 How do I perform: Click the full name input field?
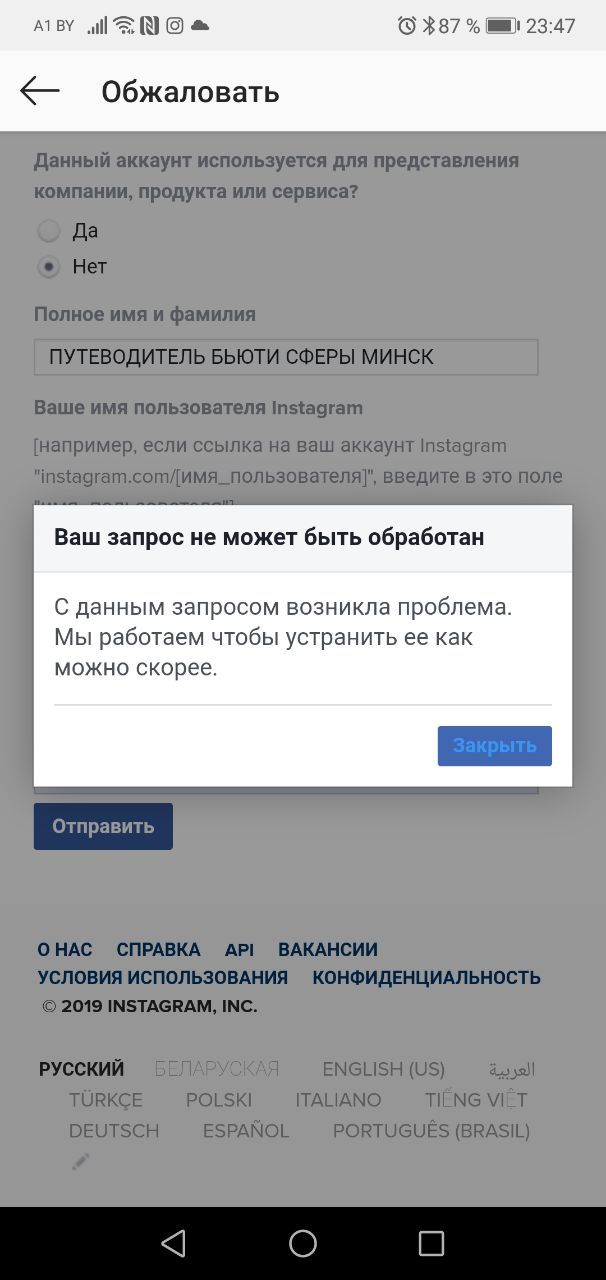[286, 357]
